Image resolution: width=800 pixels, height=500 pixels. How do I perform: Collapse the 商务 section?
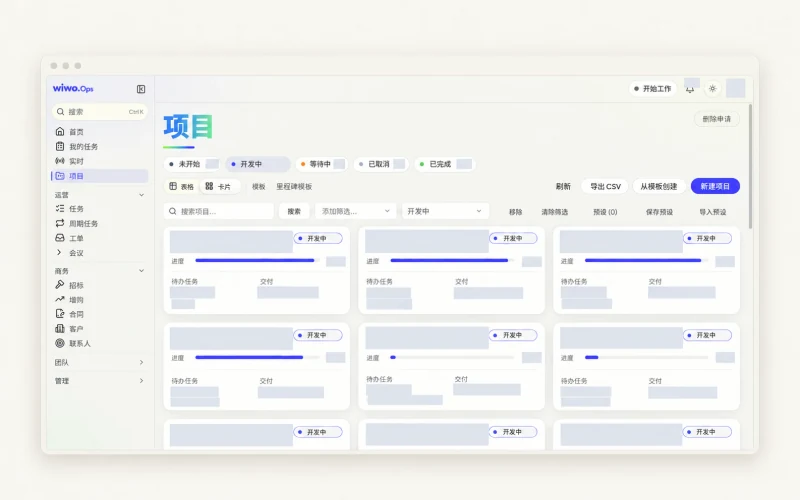tap(141, 271)
